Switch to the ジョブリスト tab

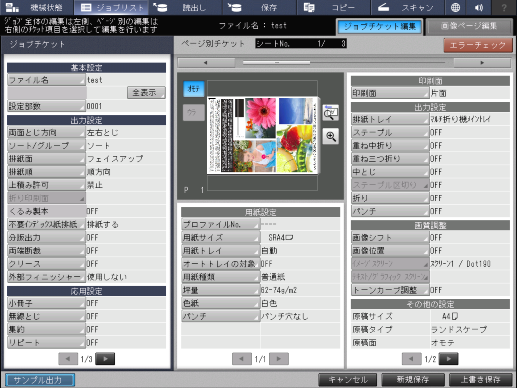coord(112,7)
